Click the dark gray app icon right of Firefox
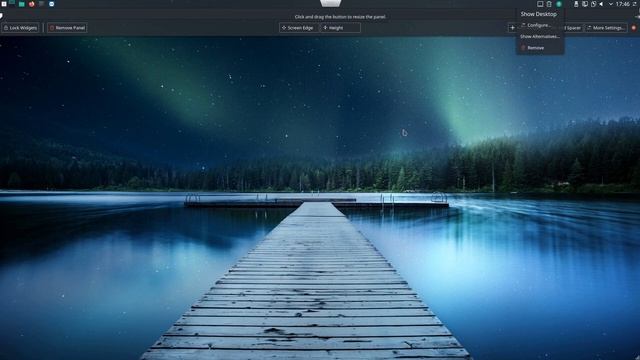 tap(41, 4)
